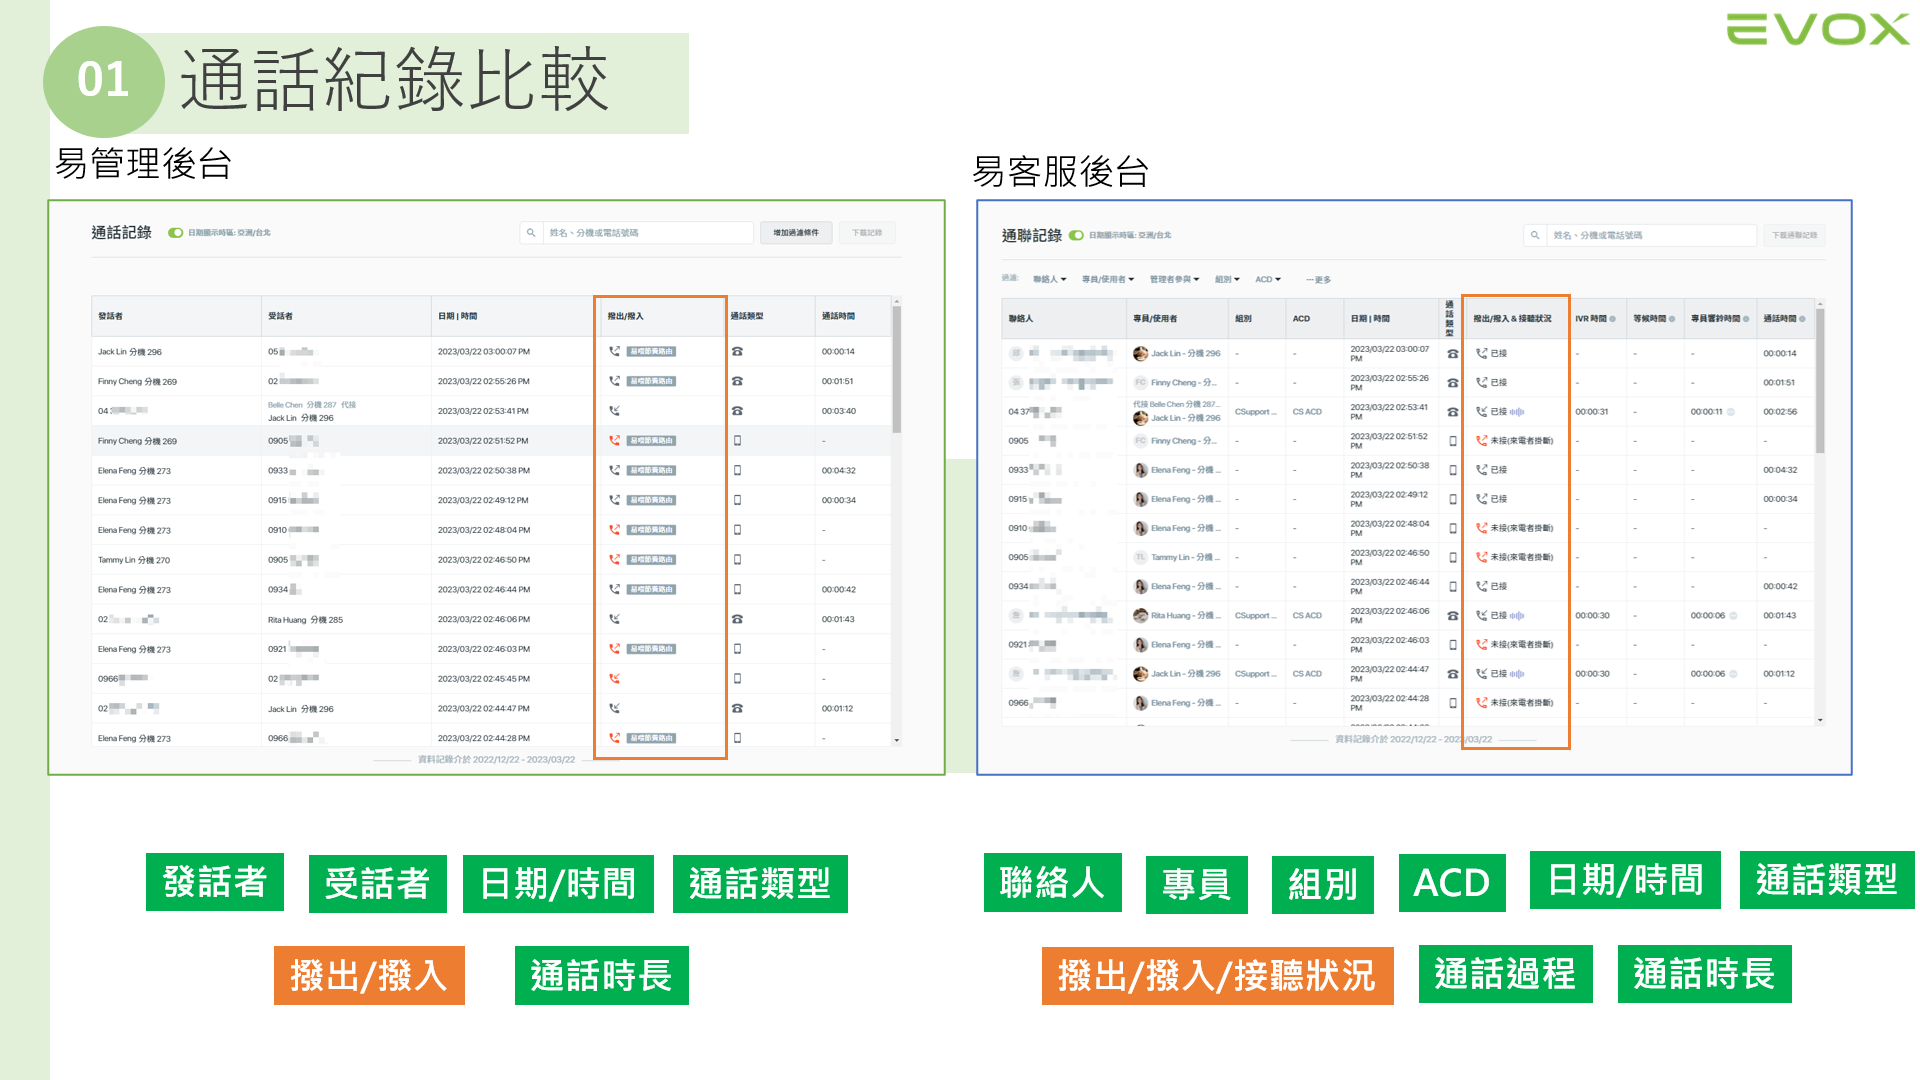Click 00:02:56 duration in 易客服後台 table
The image size is (1920, 1080).
click(x=1780, y=412)
